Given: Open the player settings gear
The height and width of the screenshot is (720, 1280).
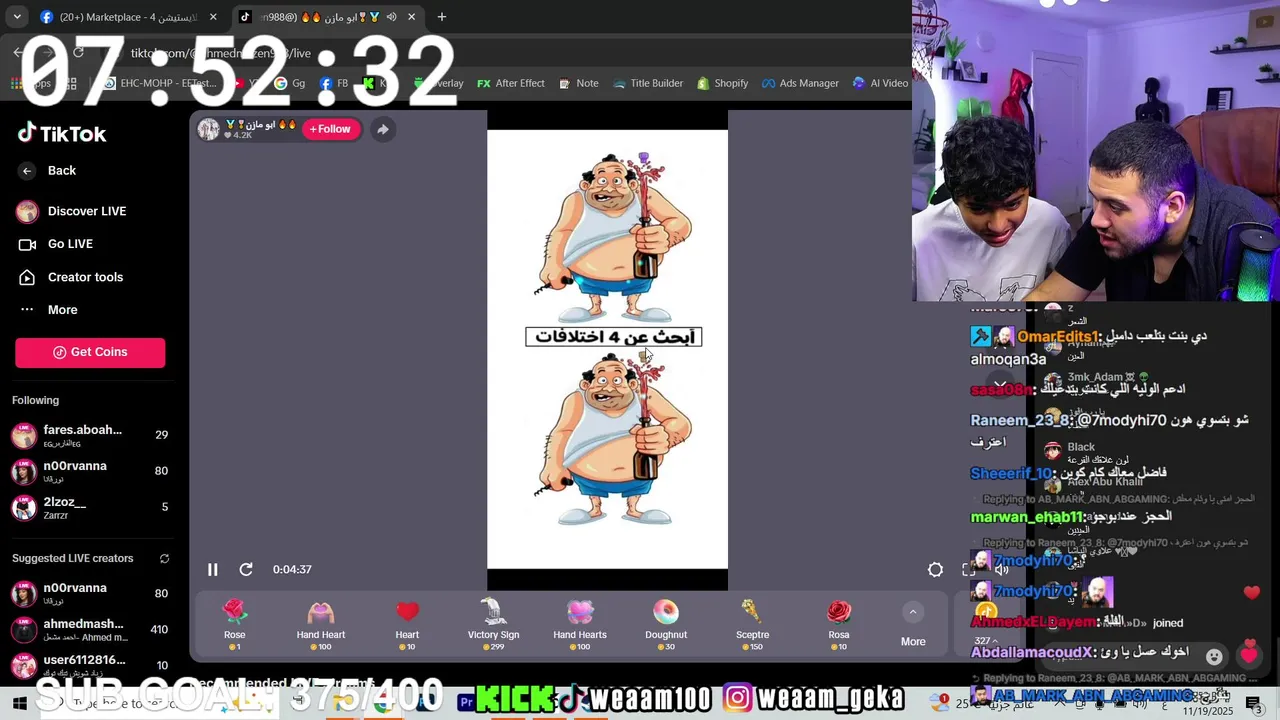Looking at the screenshot, I should click(935, 569).
